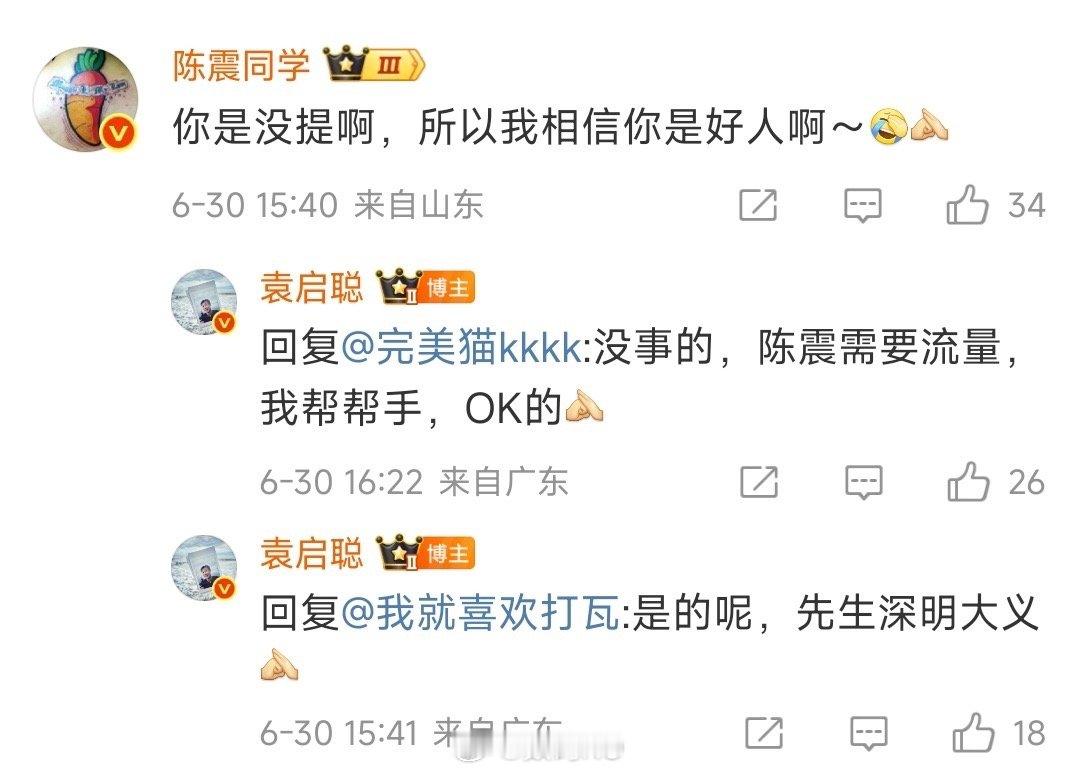The width and height of the screenshot is (1080, 773).
Task: Open 袁启聪's avatar on the 16:22 reply
Action: [x=205, y=302]
